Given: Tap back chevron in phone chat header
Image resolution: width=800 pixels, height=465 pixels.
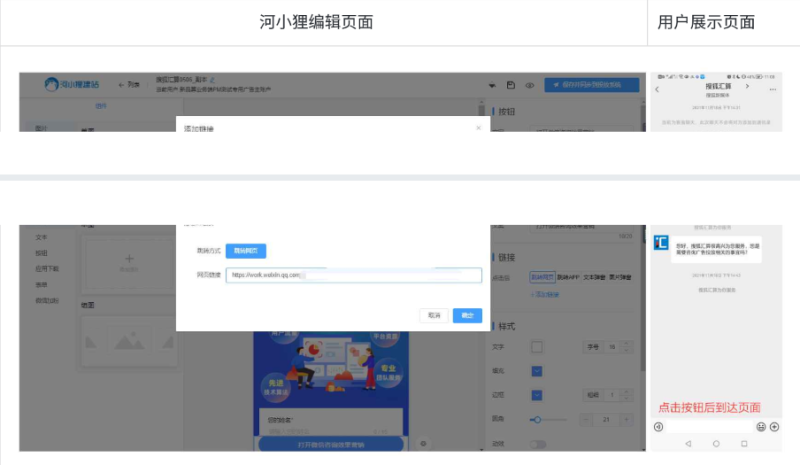Looking at the screenshot, I should 657,89.
